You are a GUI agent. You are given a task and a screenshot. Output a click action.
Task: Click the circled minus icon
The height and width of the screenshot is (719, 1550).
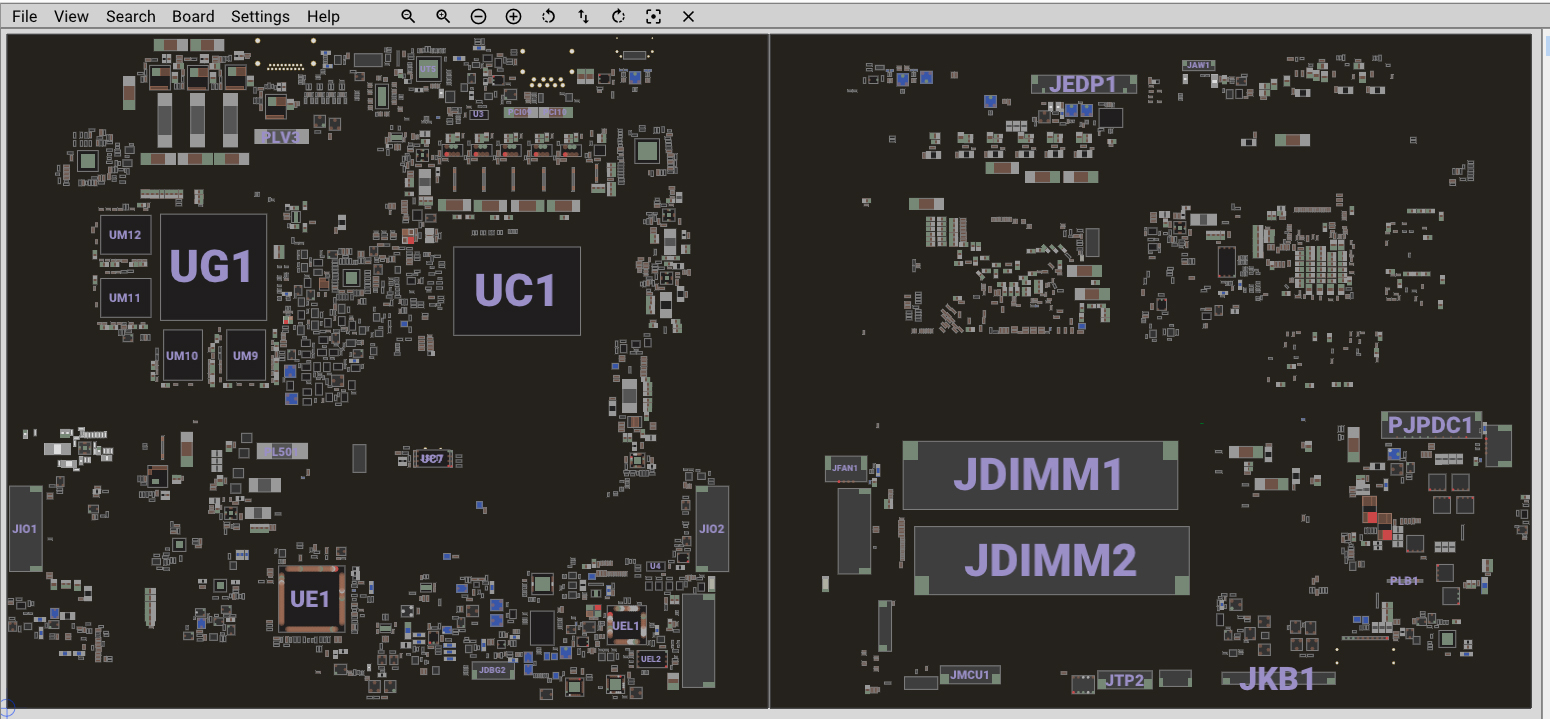pyautogui.click(x=478, y=17)
